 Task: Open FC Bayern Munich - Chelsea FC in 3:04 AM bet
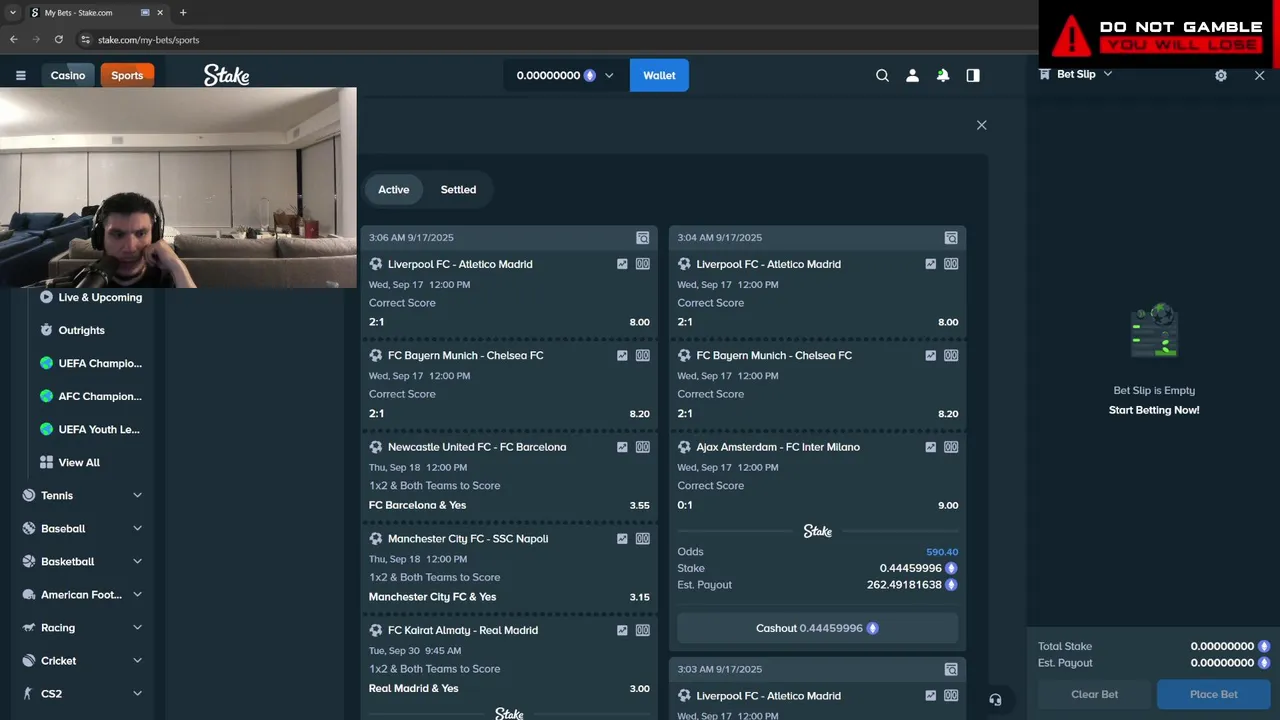pos(774,355)
